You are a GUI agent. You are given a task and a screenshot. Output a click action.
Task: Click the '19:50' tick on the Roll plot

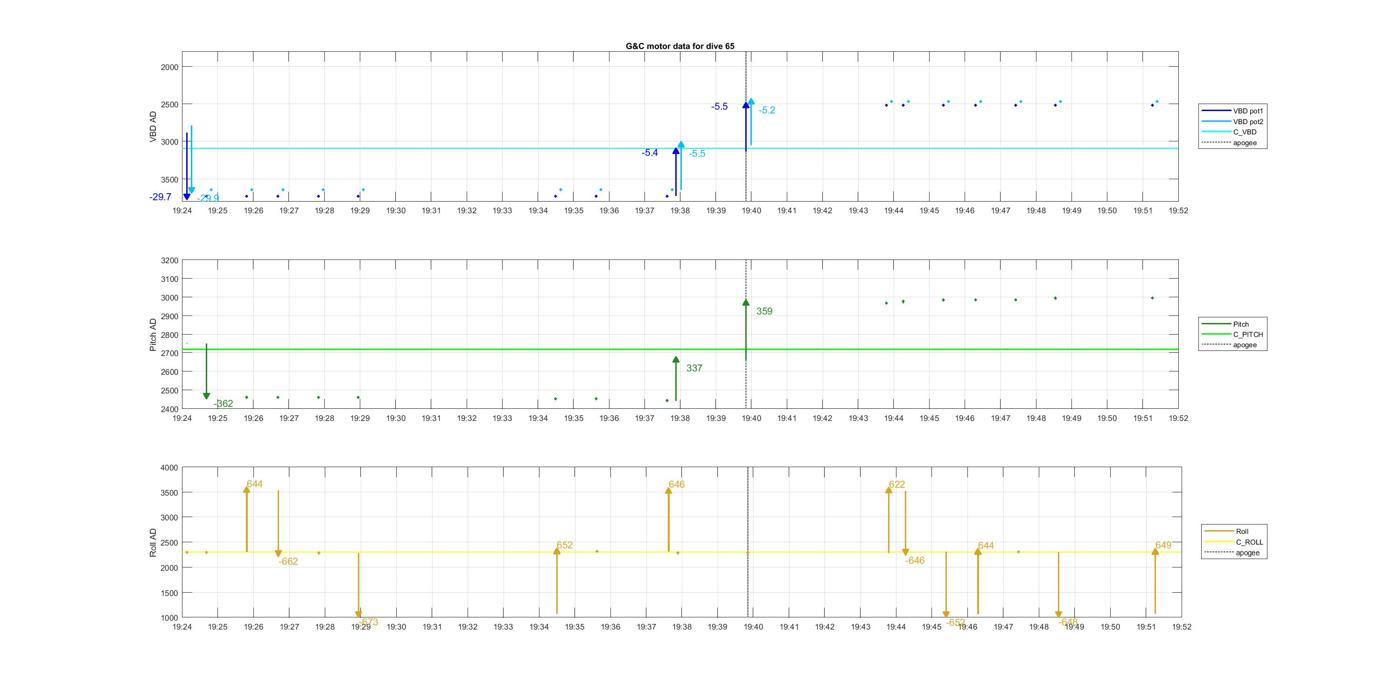(1110, 627)
